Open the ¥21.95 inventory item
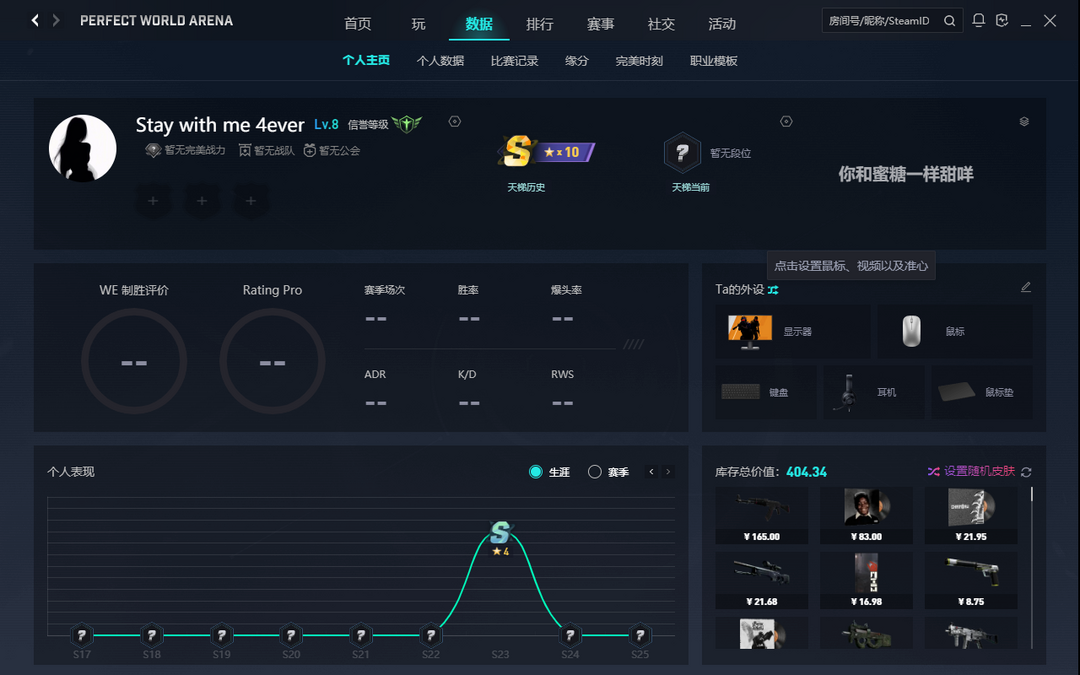1080x675 pixels. (x=971, y=515)
